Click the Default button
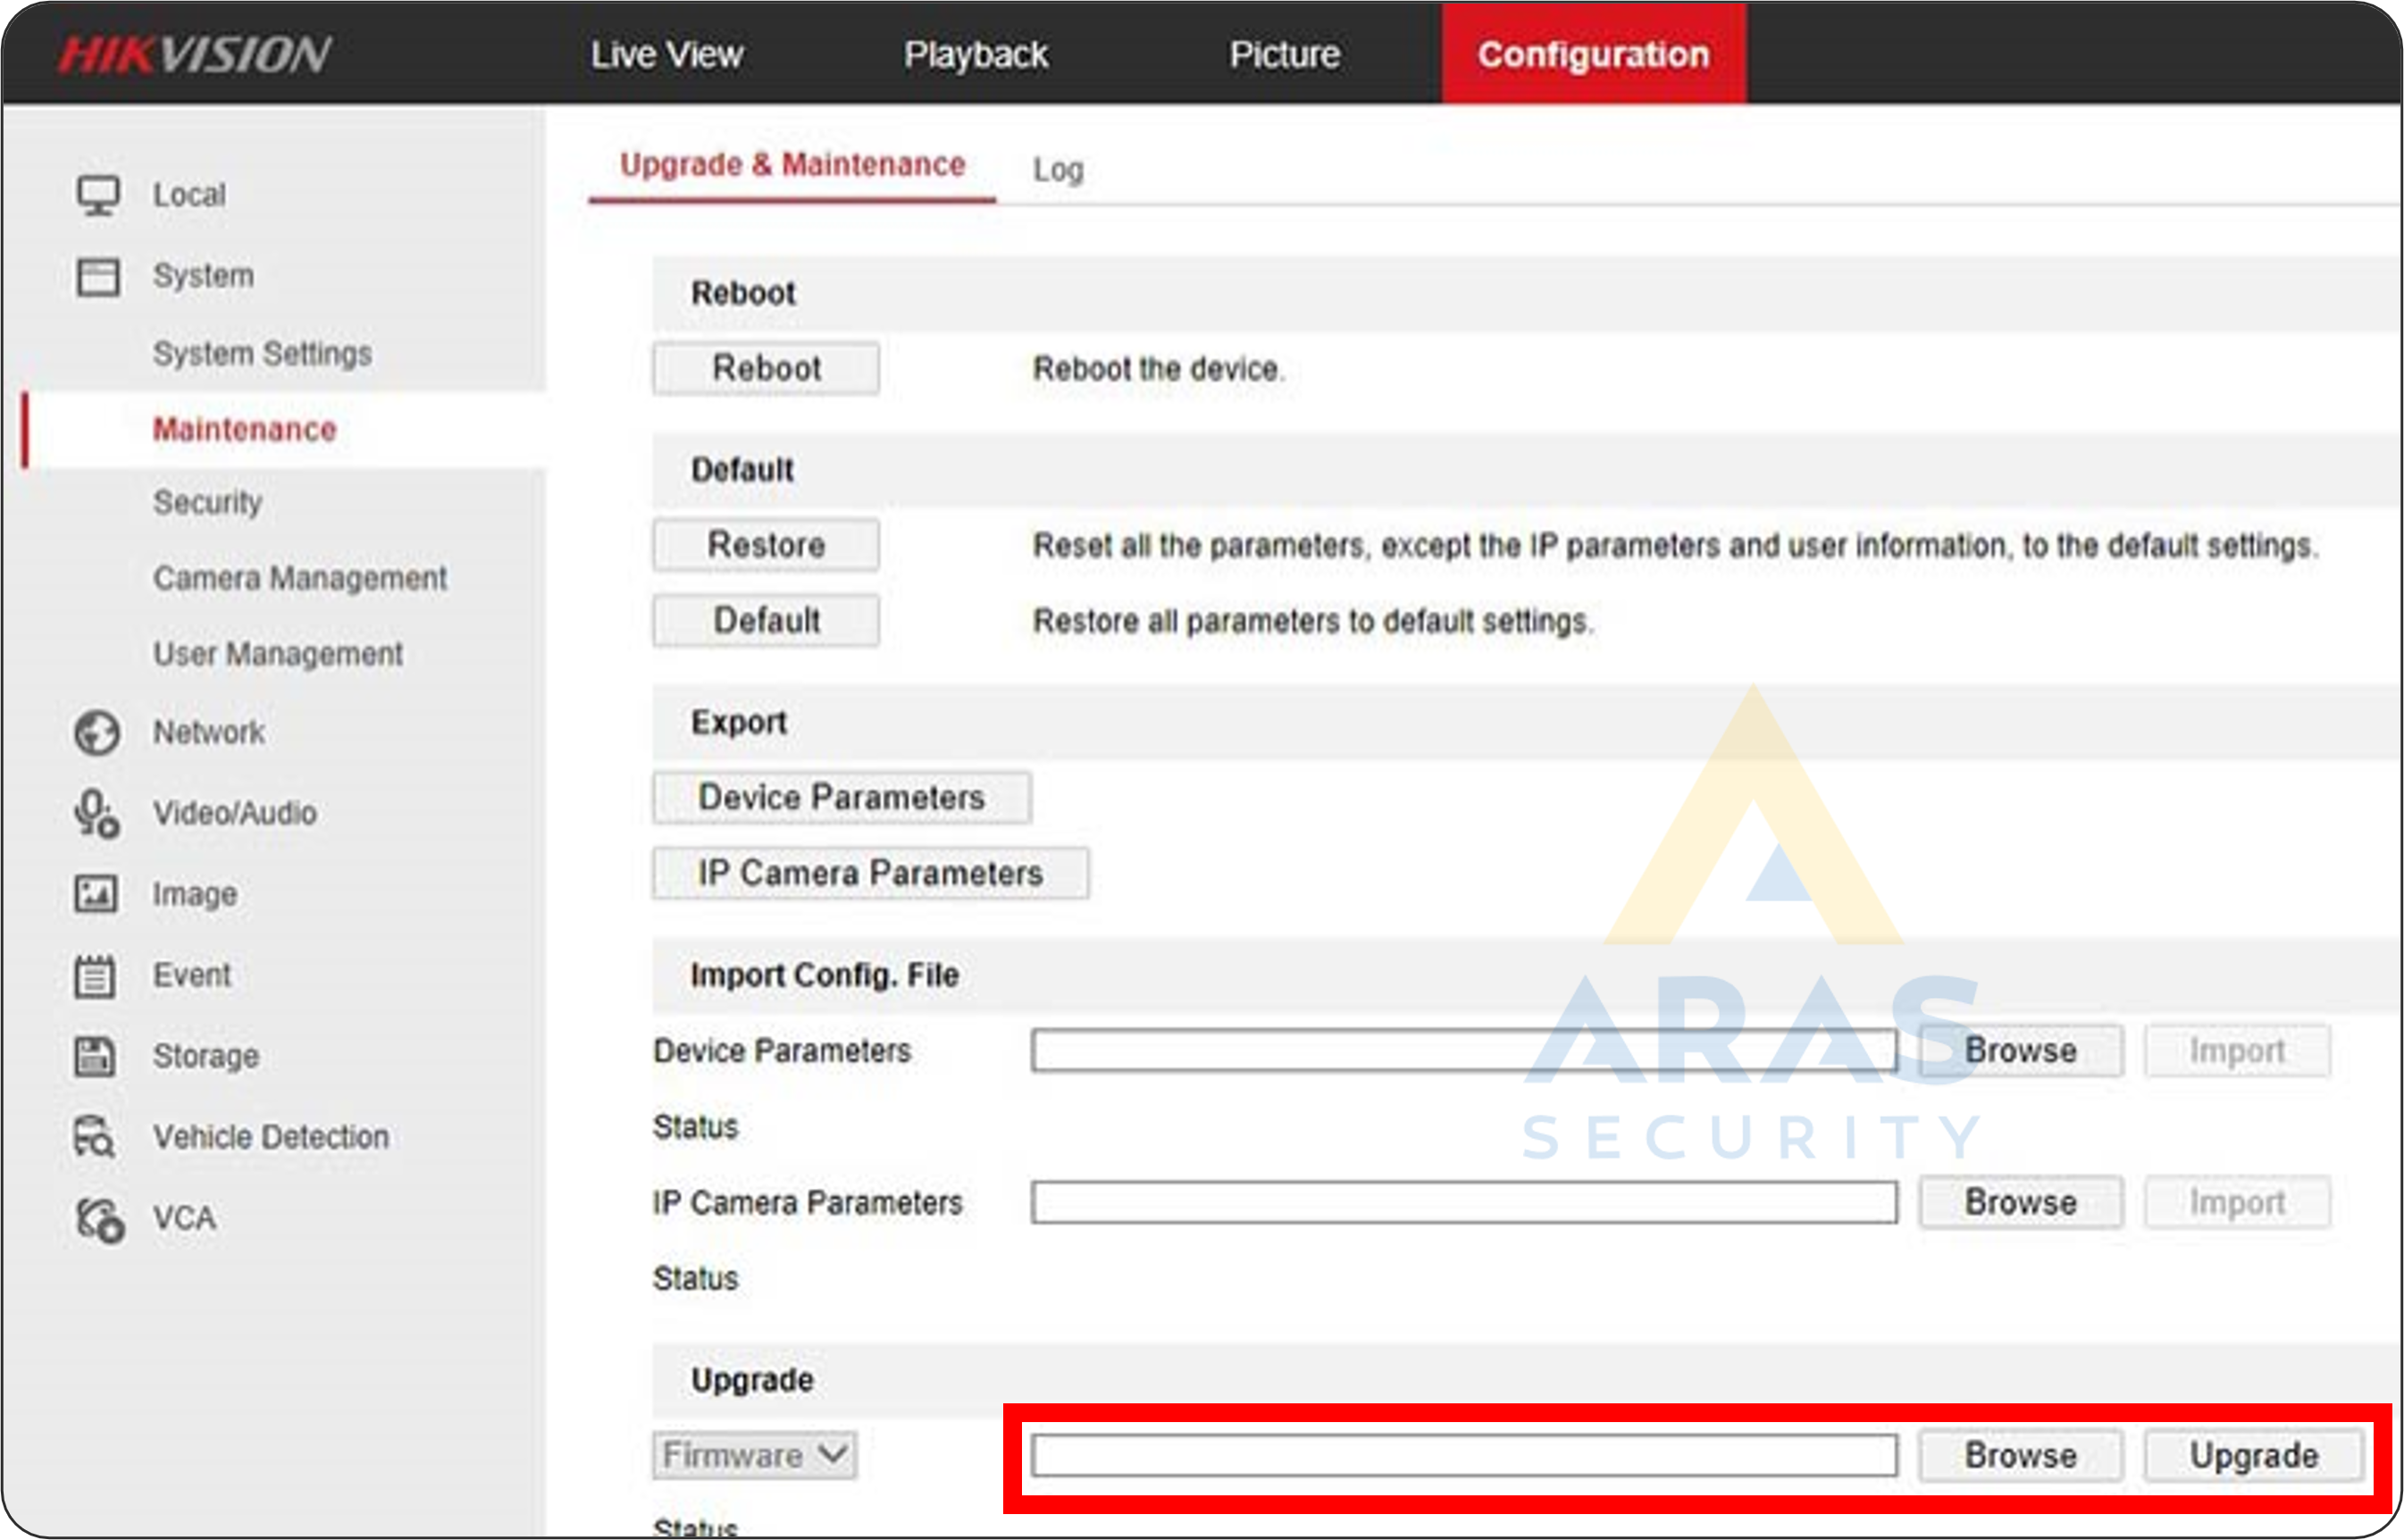The image size is (2404, 1540). [x=766, y=622]
